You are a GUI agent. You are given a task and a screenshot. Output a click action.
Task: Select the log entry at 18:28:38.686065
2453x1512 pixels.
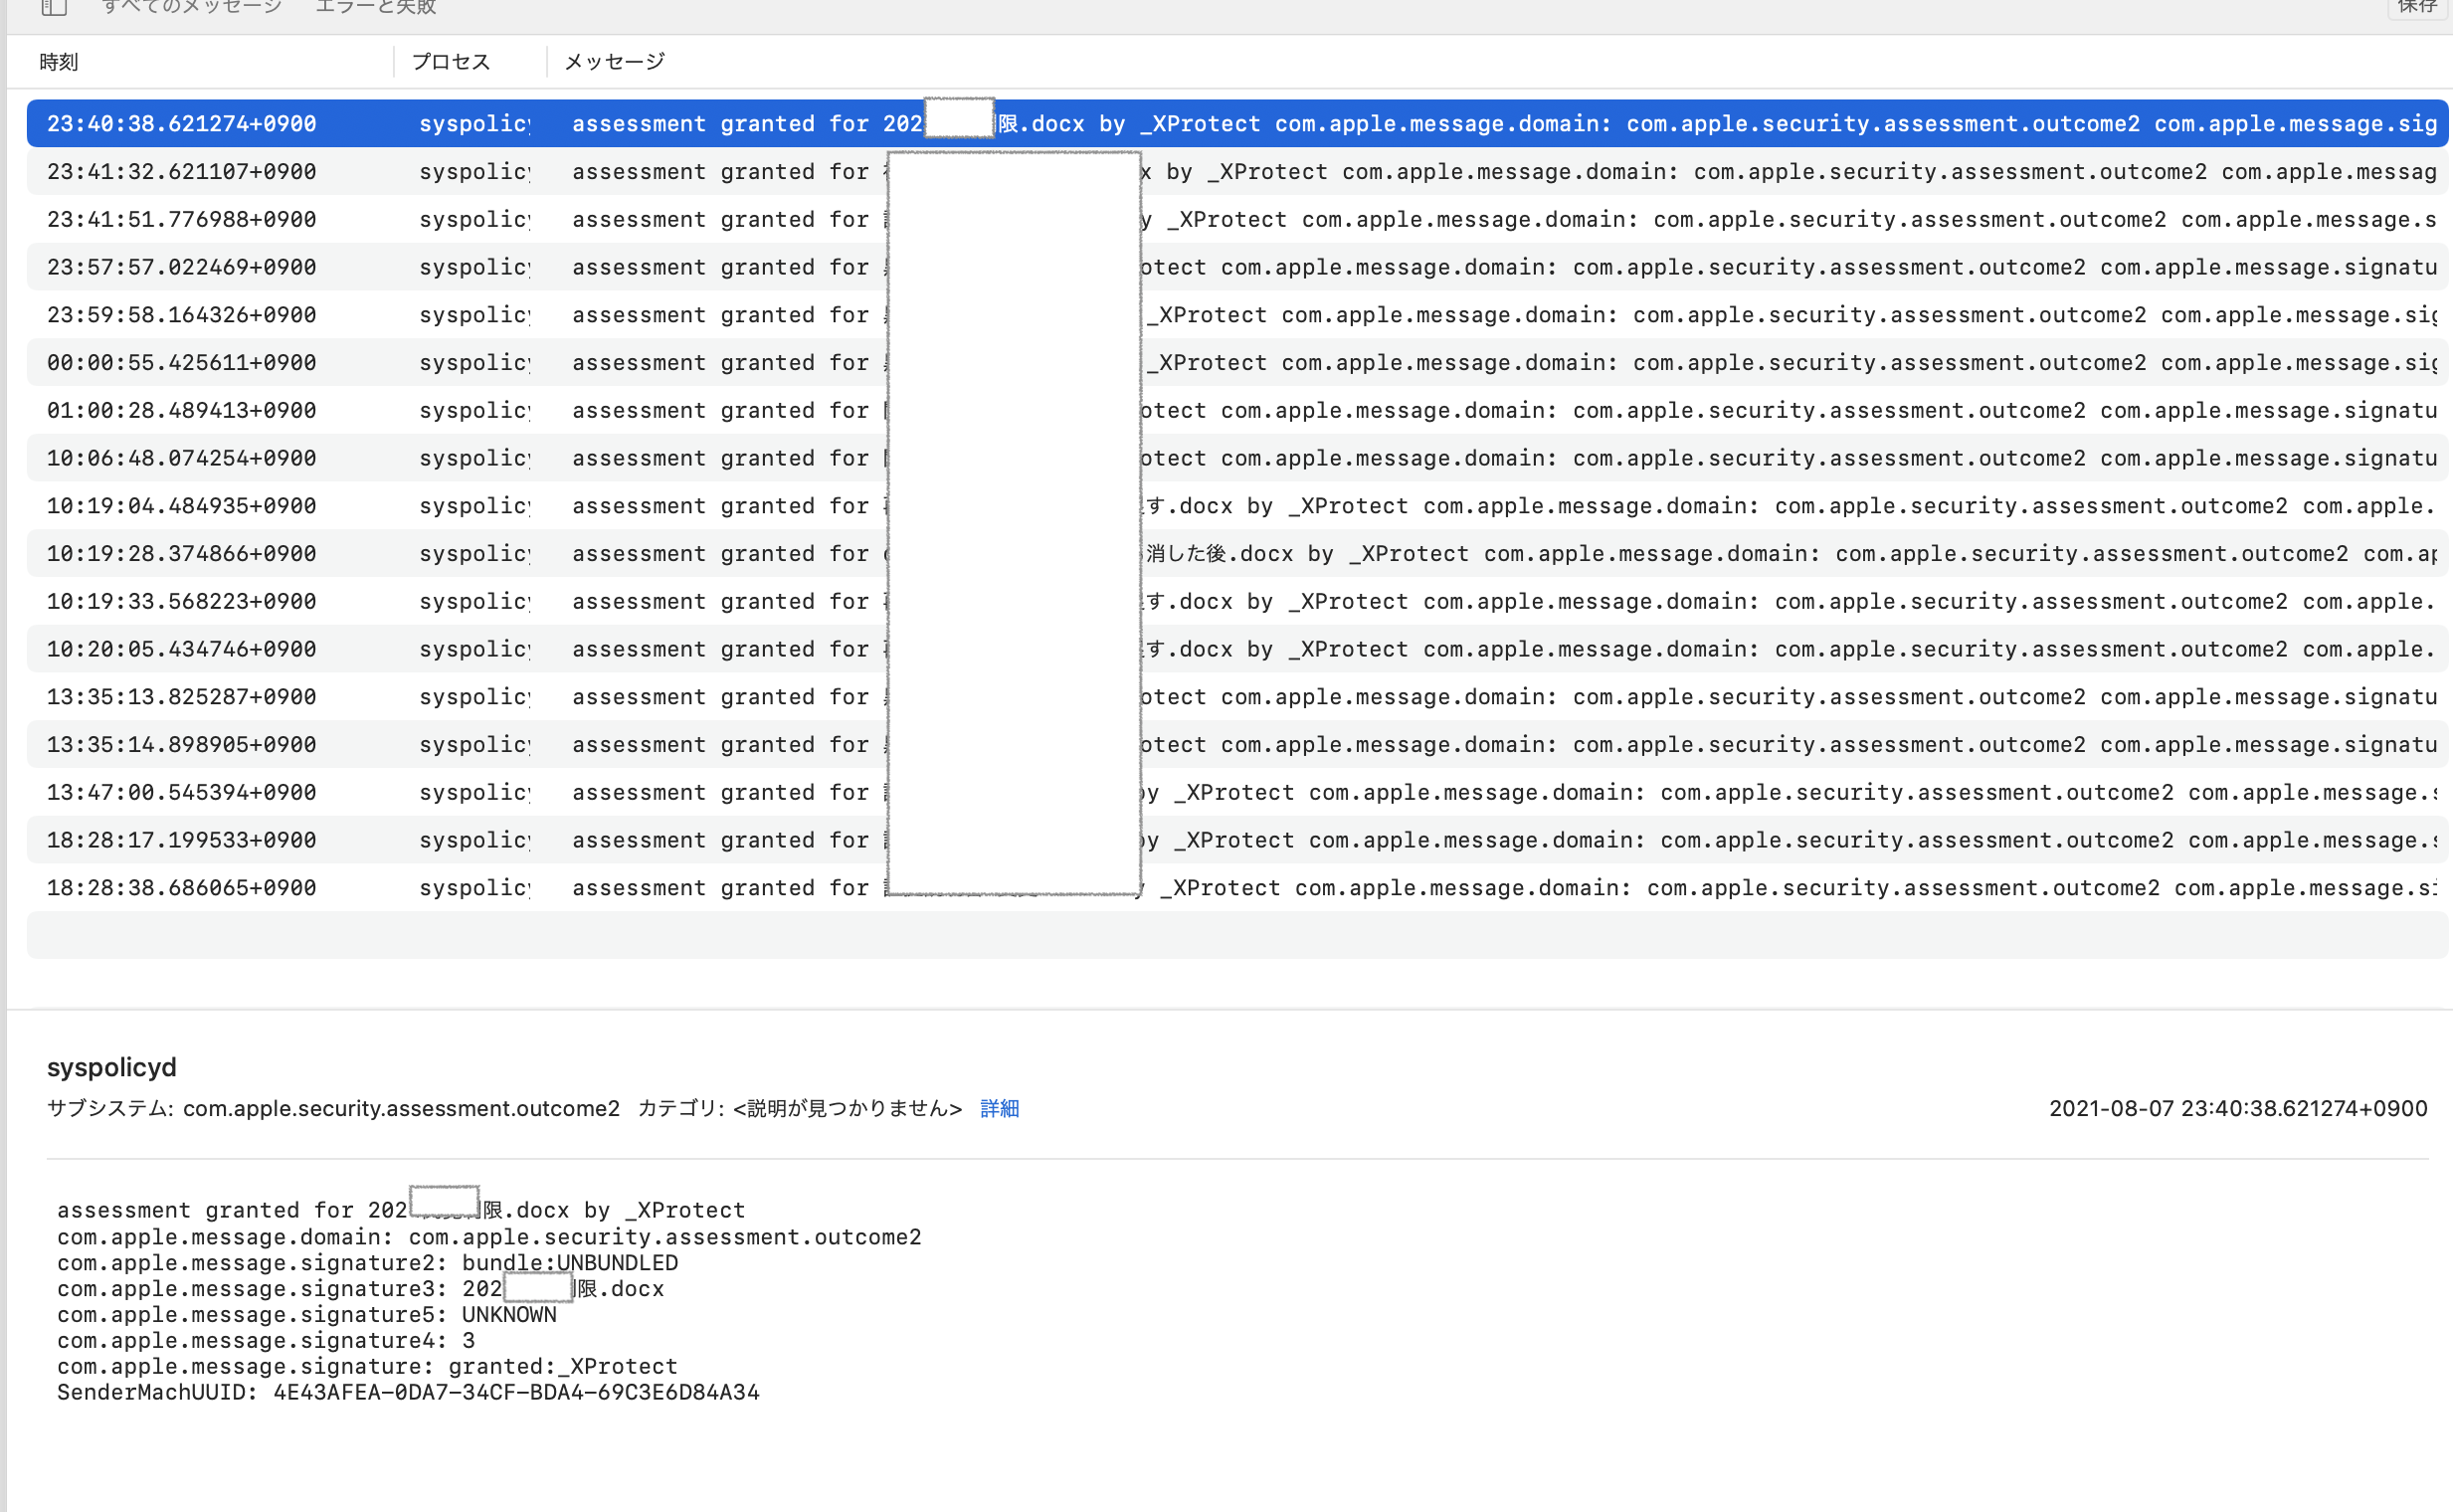pyautogui.click(x=181, y=888)
